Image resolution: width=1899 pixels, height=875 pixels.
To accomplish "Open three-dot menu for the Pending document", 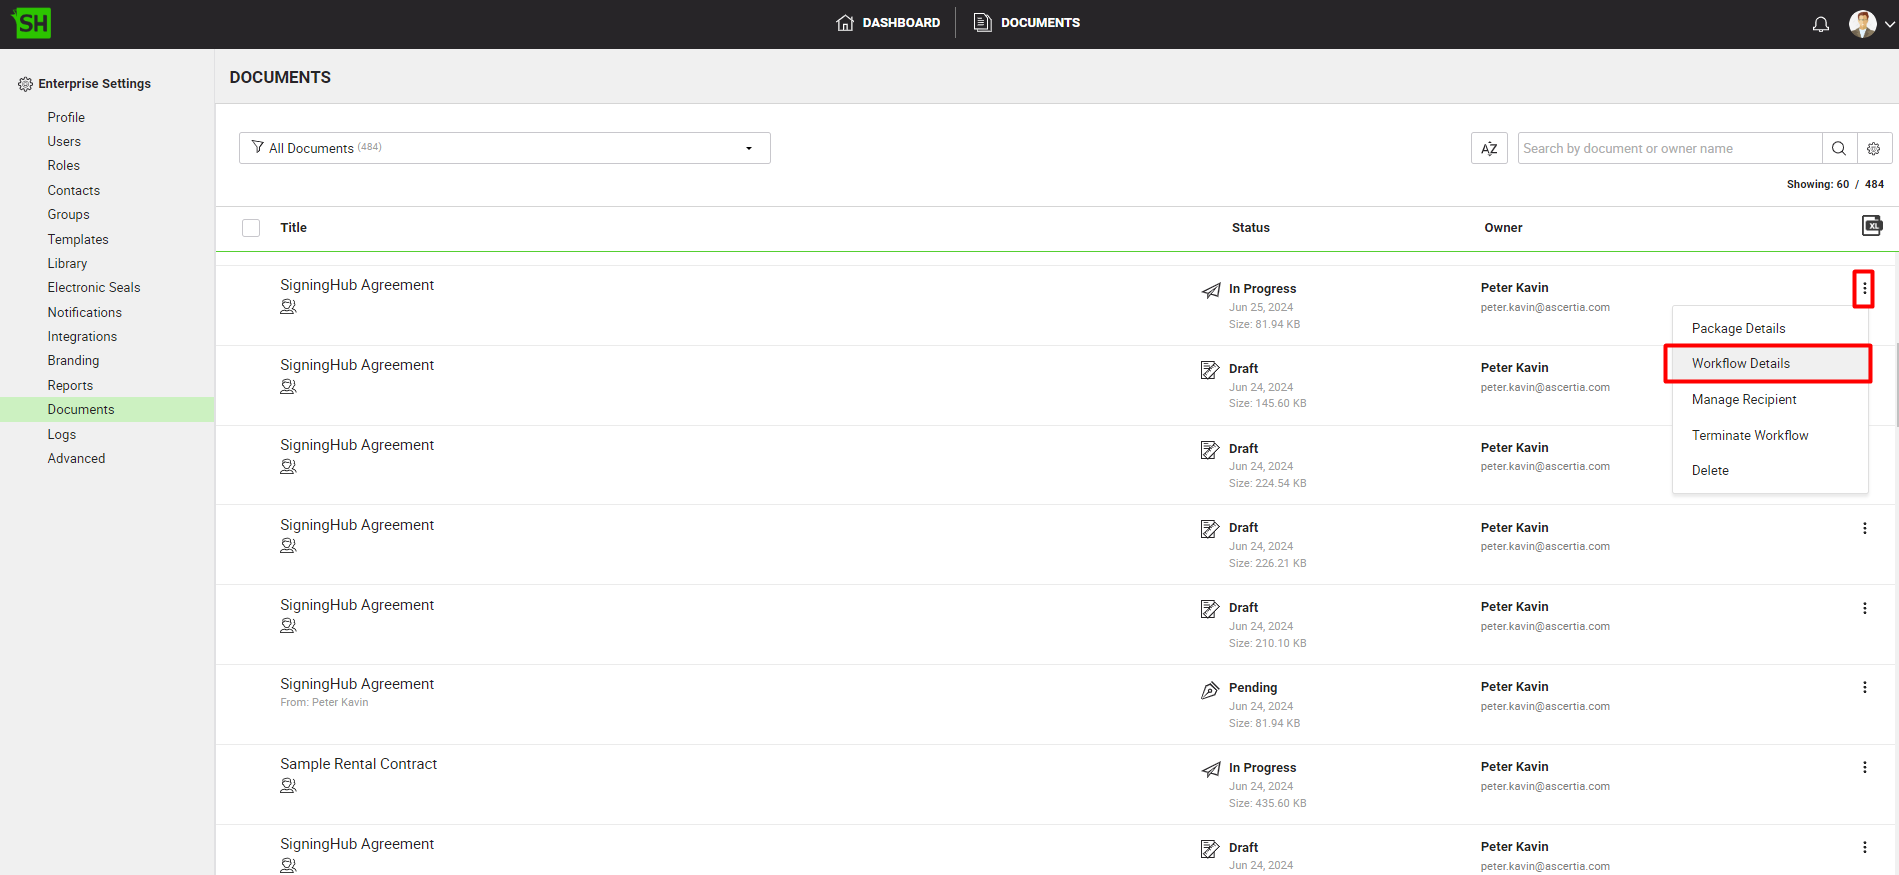I will (x=1864, y=687).
